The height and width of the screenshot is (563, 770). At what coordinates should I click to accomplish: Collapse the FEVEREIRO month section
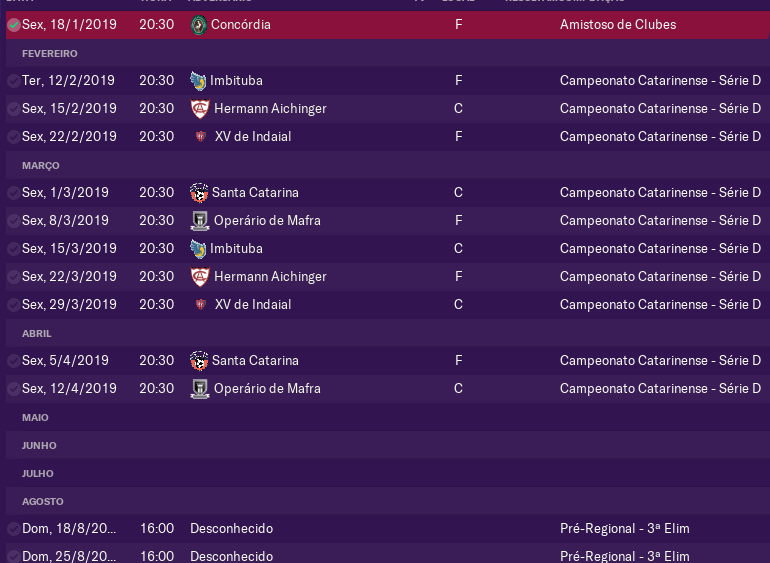[50, 54]
